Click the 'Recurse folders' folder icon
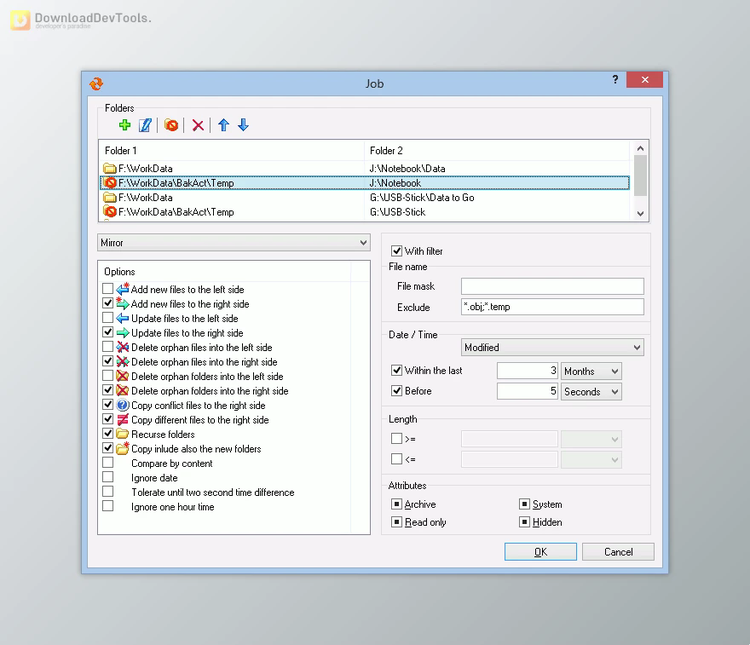Screen dimensions: 750x645 (123, 434)
